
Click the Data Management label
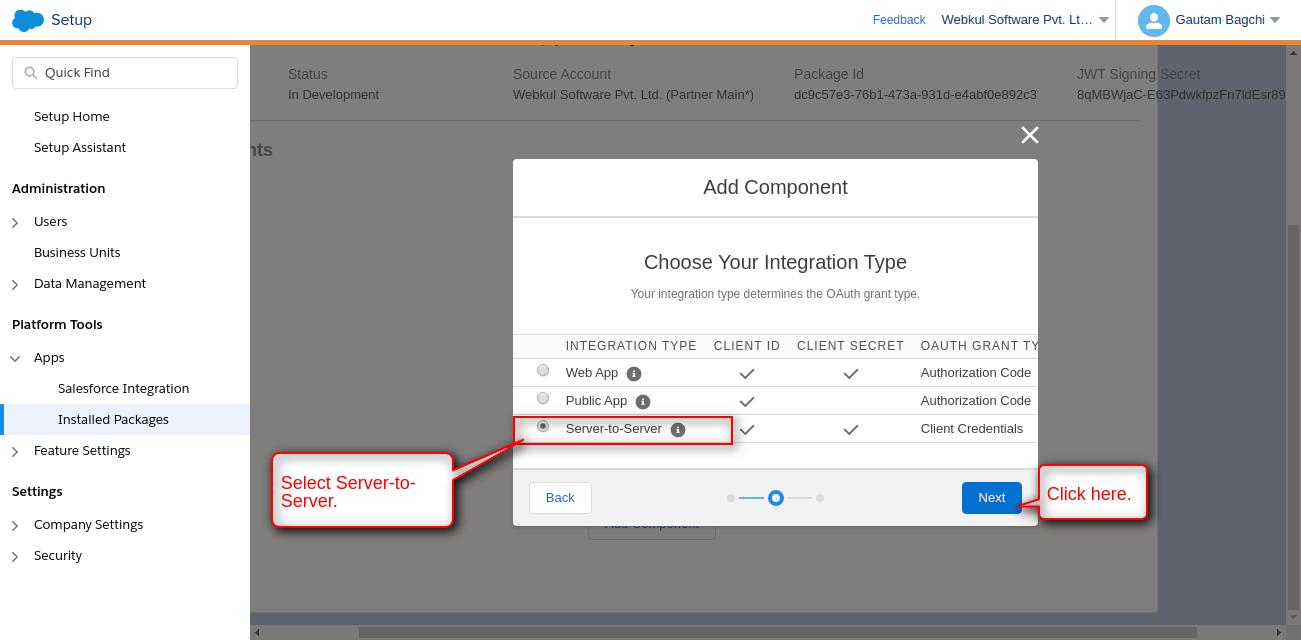pos(90,283)
